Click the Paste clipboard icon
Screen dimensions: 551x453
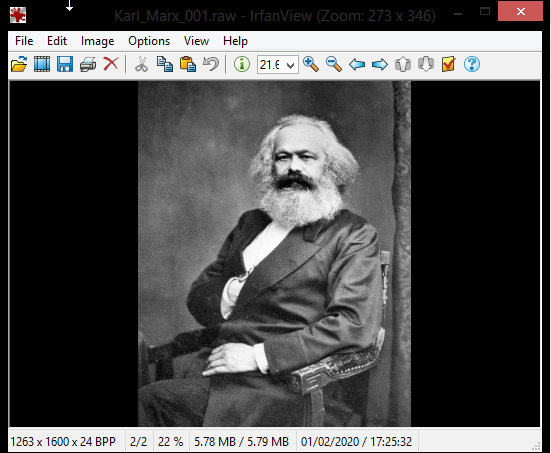(x=188, y=64)
